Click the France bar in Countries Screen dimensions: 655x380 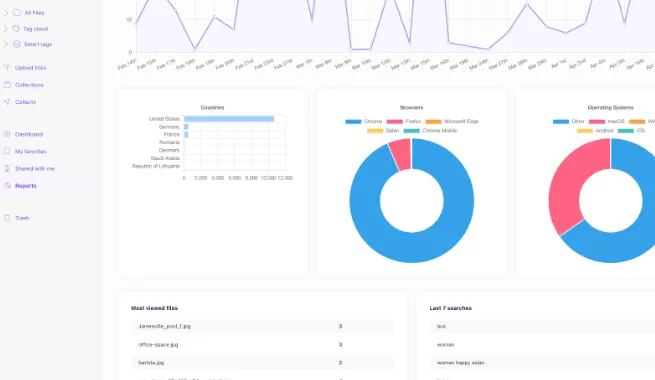(186, 134)
